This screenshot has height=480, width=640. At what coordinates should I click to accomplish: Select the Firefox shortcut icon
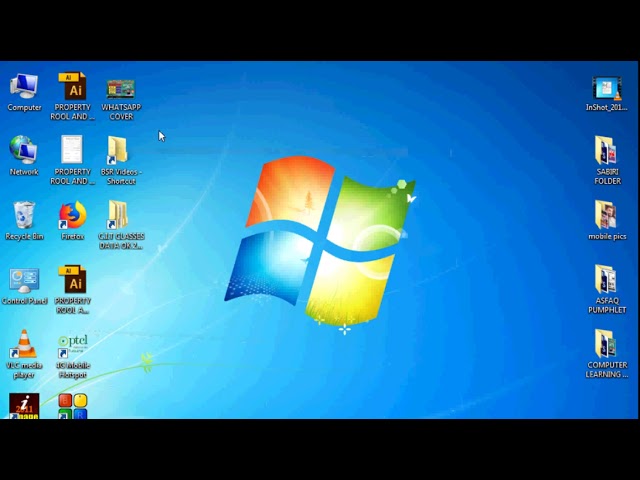pos(73,220)
